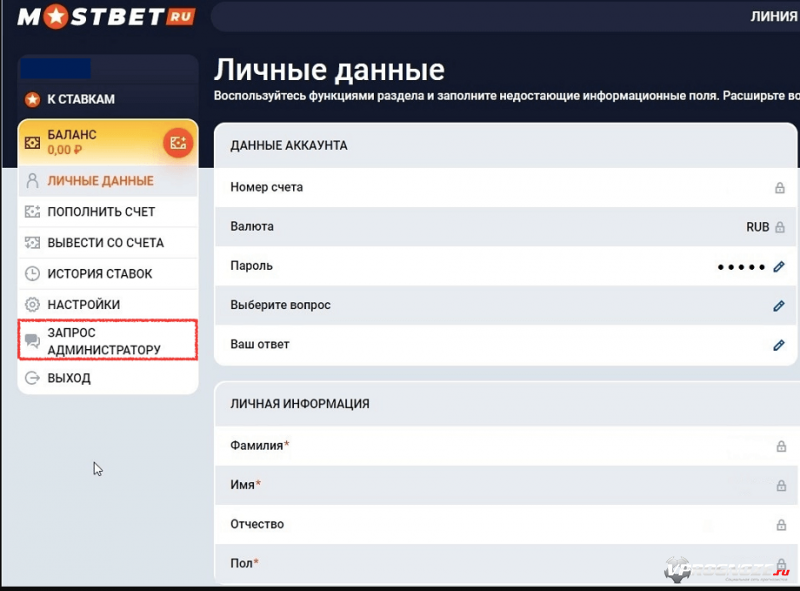Click the withdrawal icon beside ВЫВЕСТИ СО СЧЕТА
The height and width of the screenshot is (591, 800).
31,242
